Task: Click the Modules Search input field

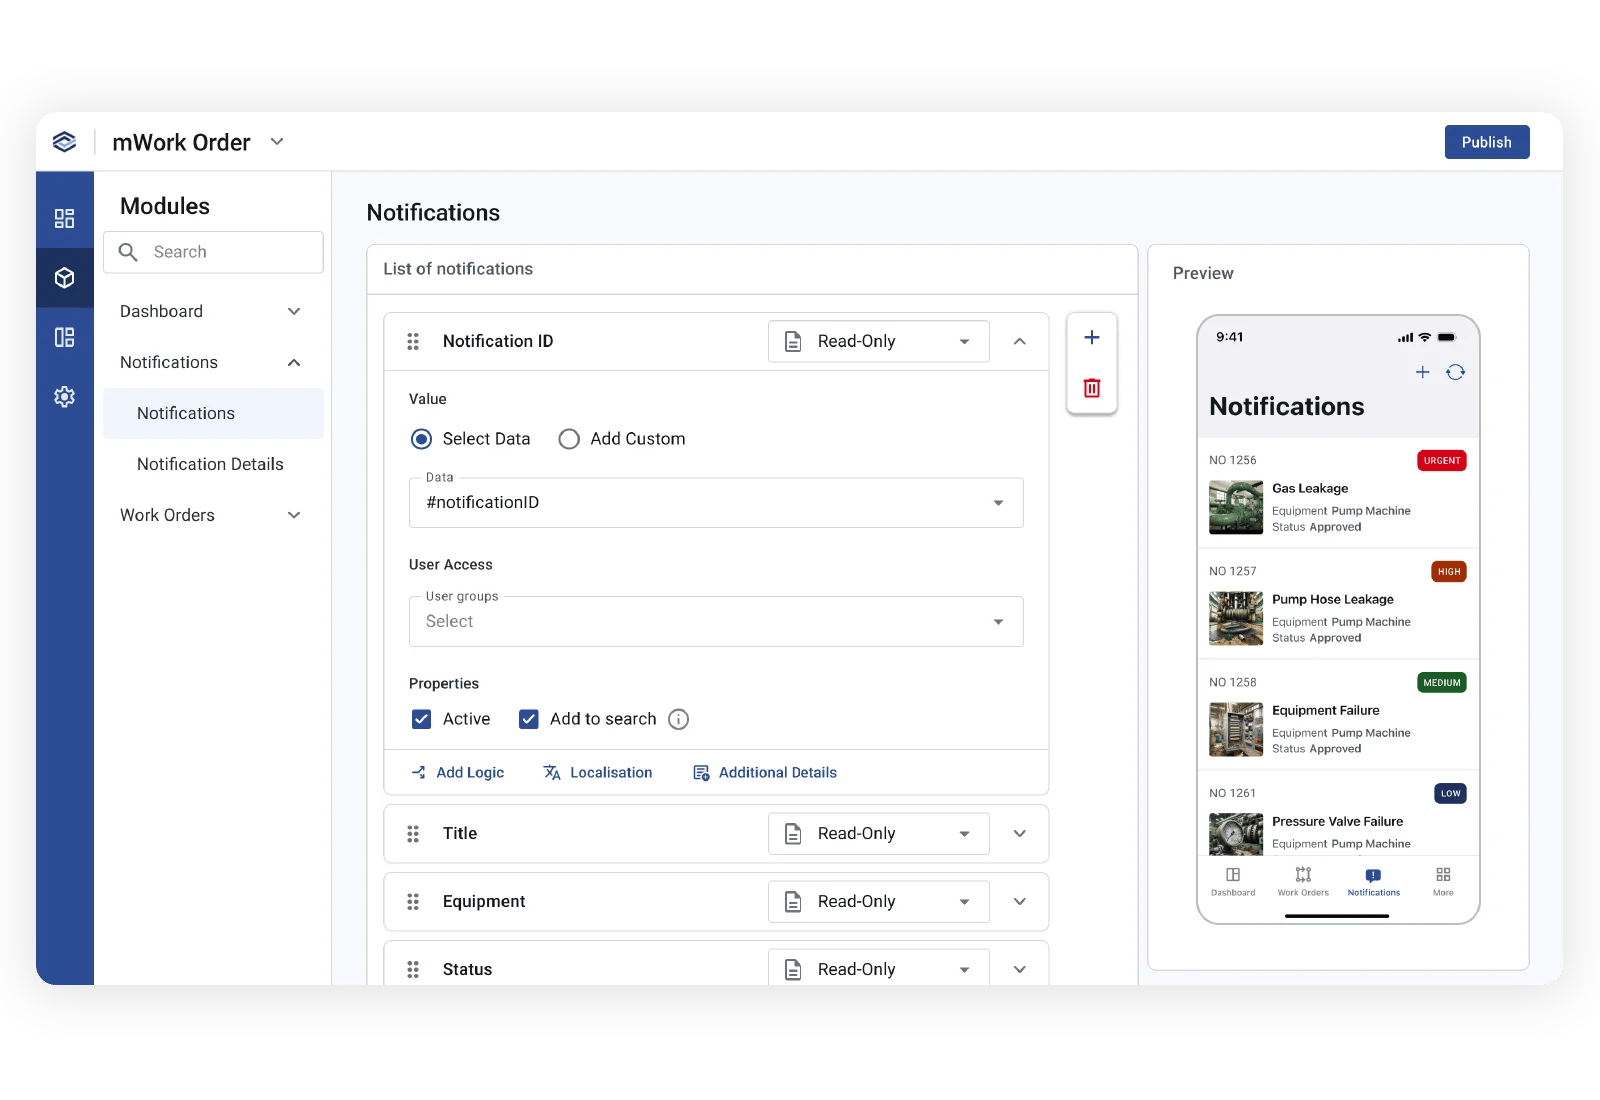Action: [213, 252]
